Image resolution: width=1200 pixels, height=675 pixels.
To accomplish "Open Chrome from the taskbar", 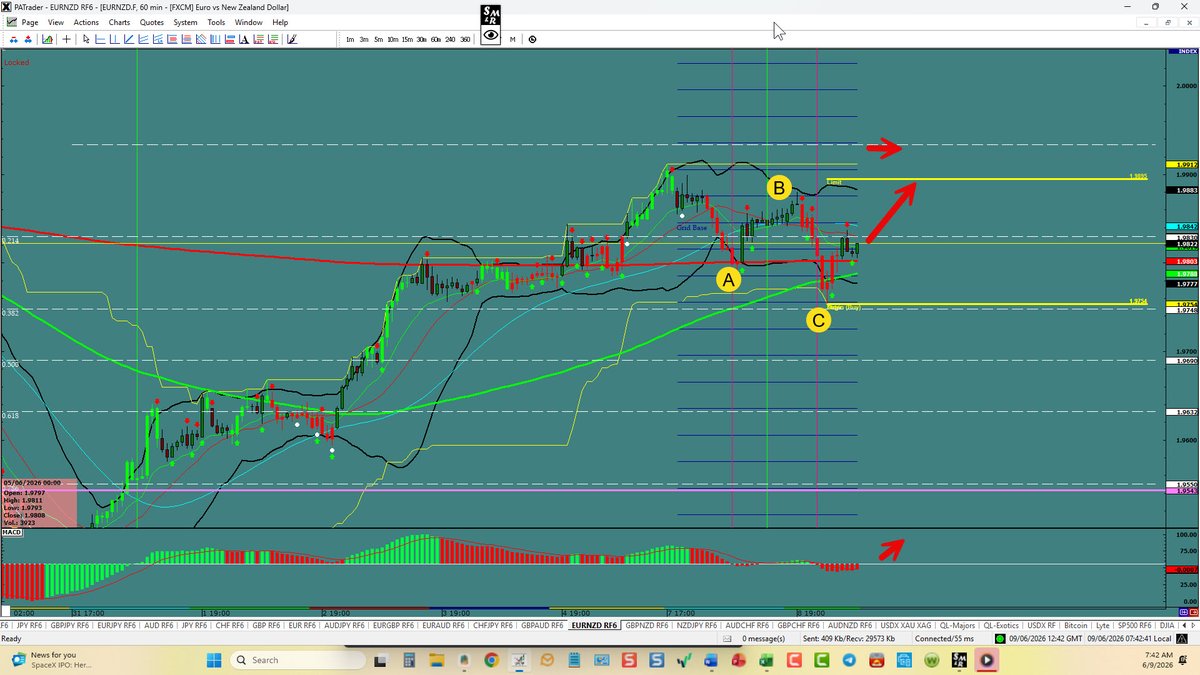I will (491, 660).
